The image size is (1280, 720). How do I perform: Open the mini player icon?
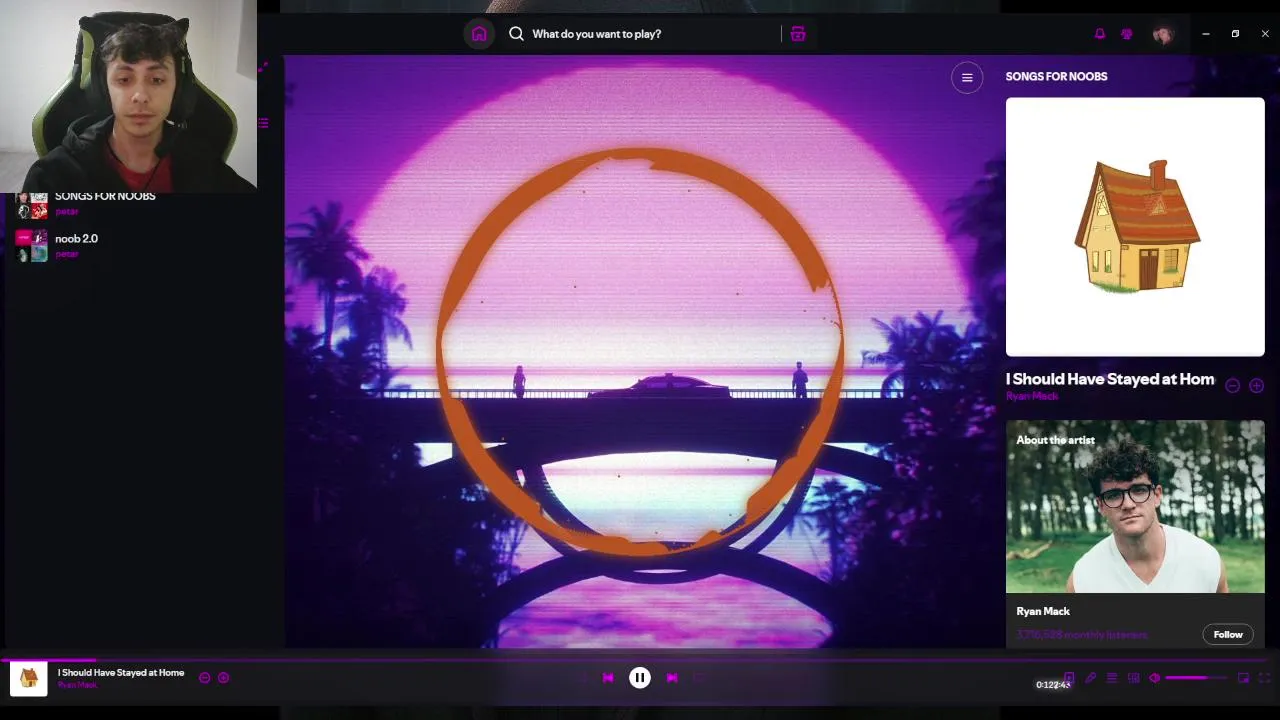[x=1244, y=678]
